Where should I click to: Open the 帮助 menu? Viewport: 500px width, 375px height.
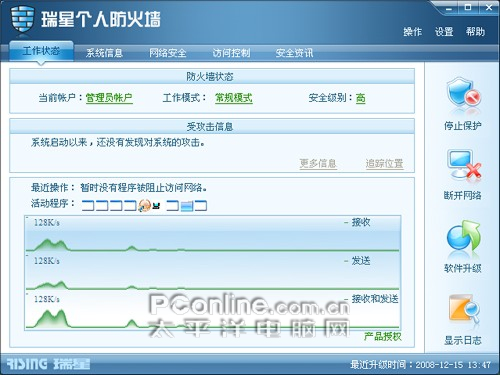(475, 32)
